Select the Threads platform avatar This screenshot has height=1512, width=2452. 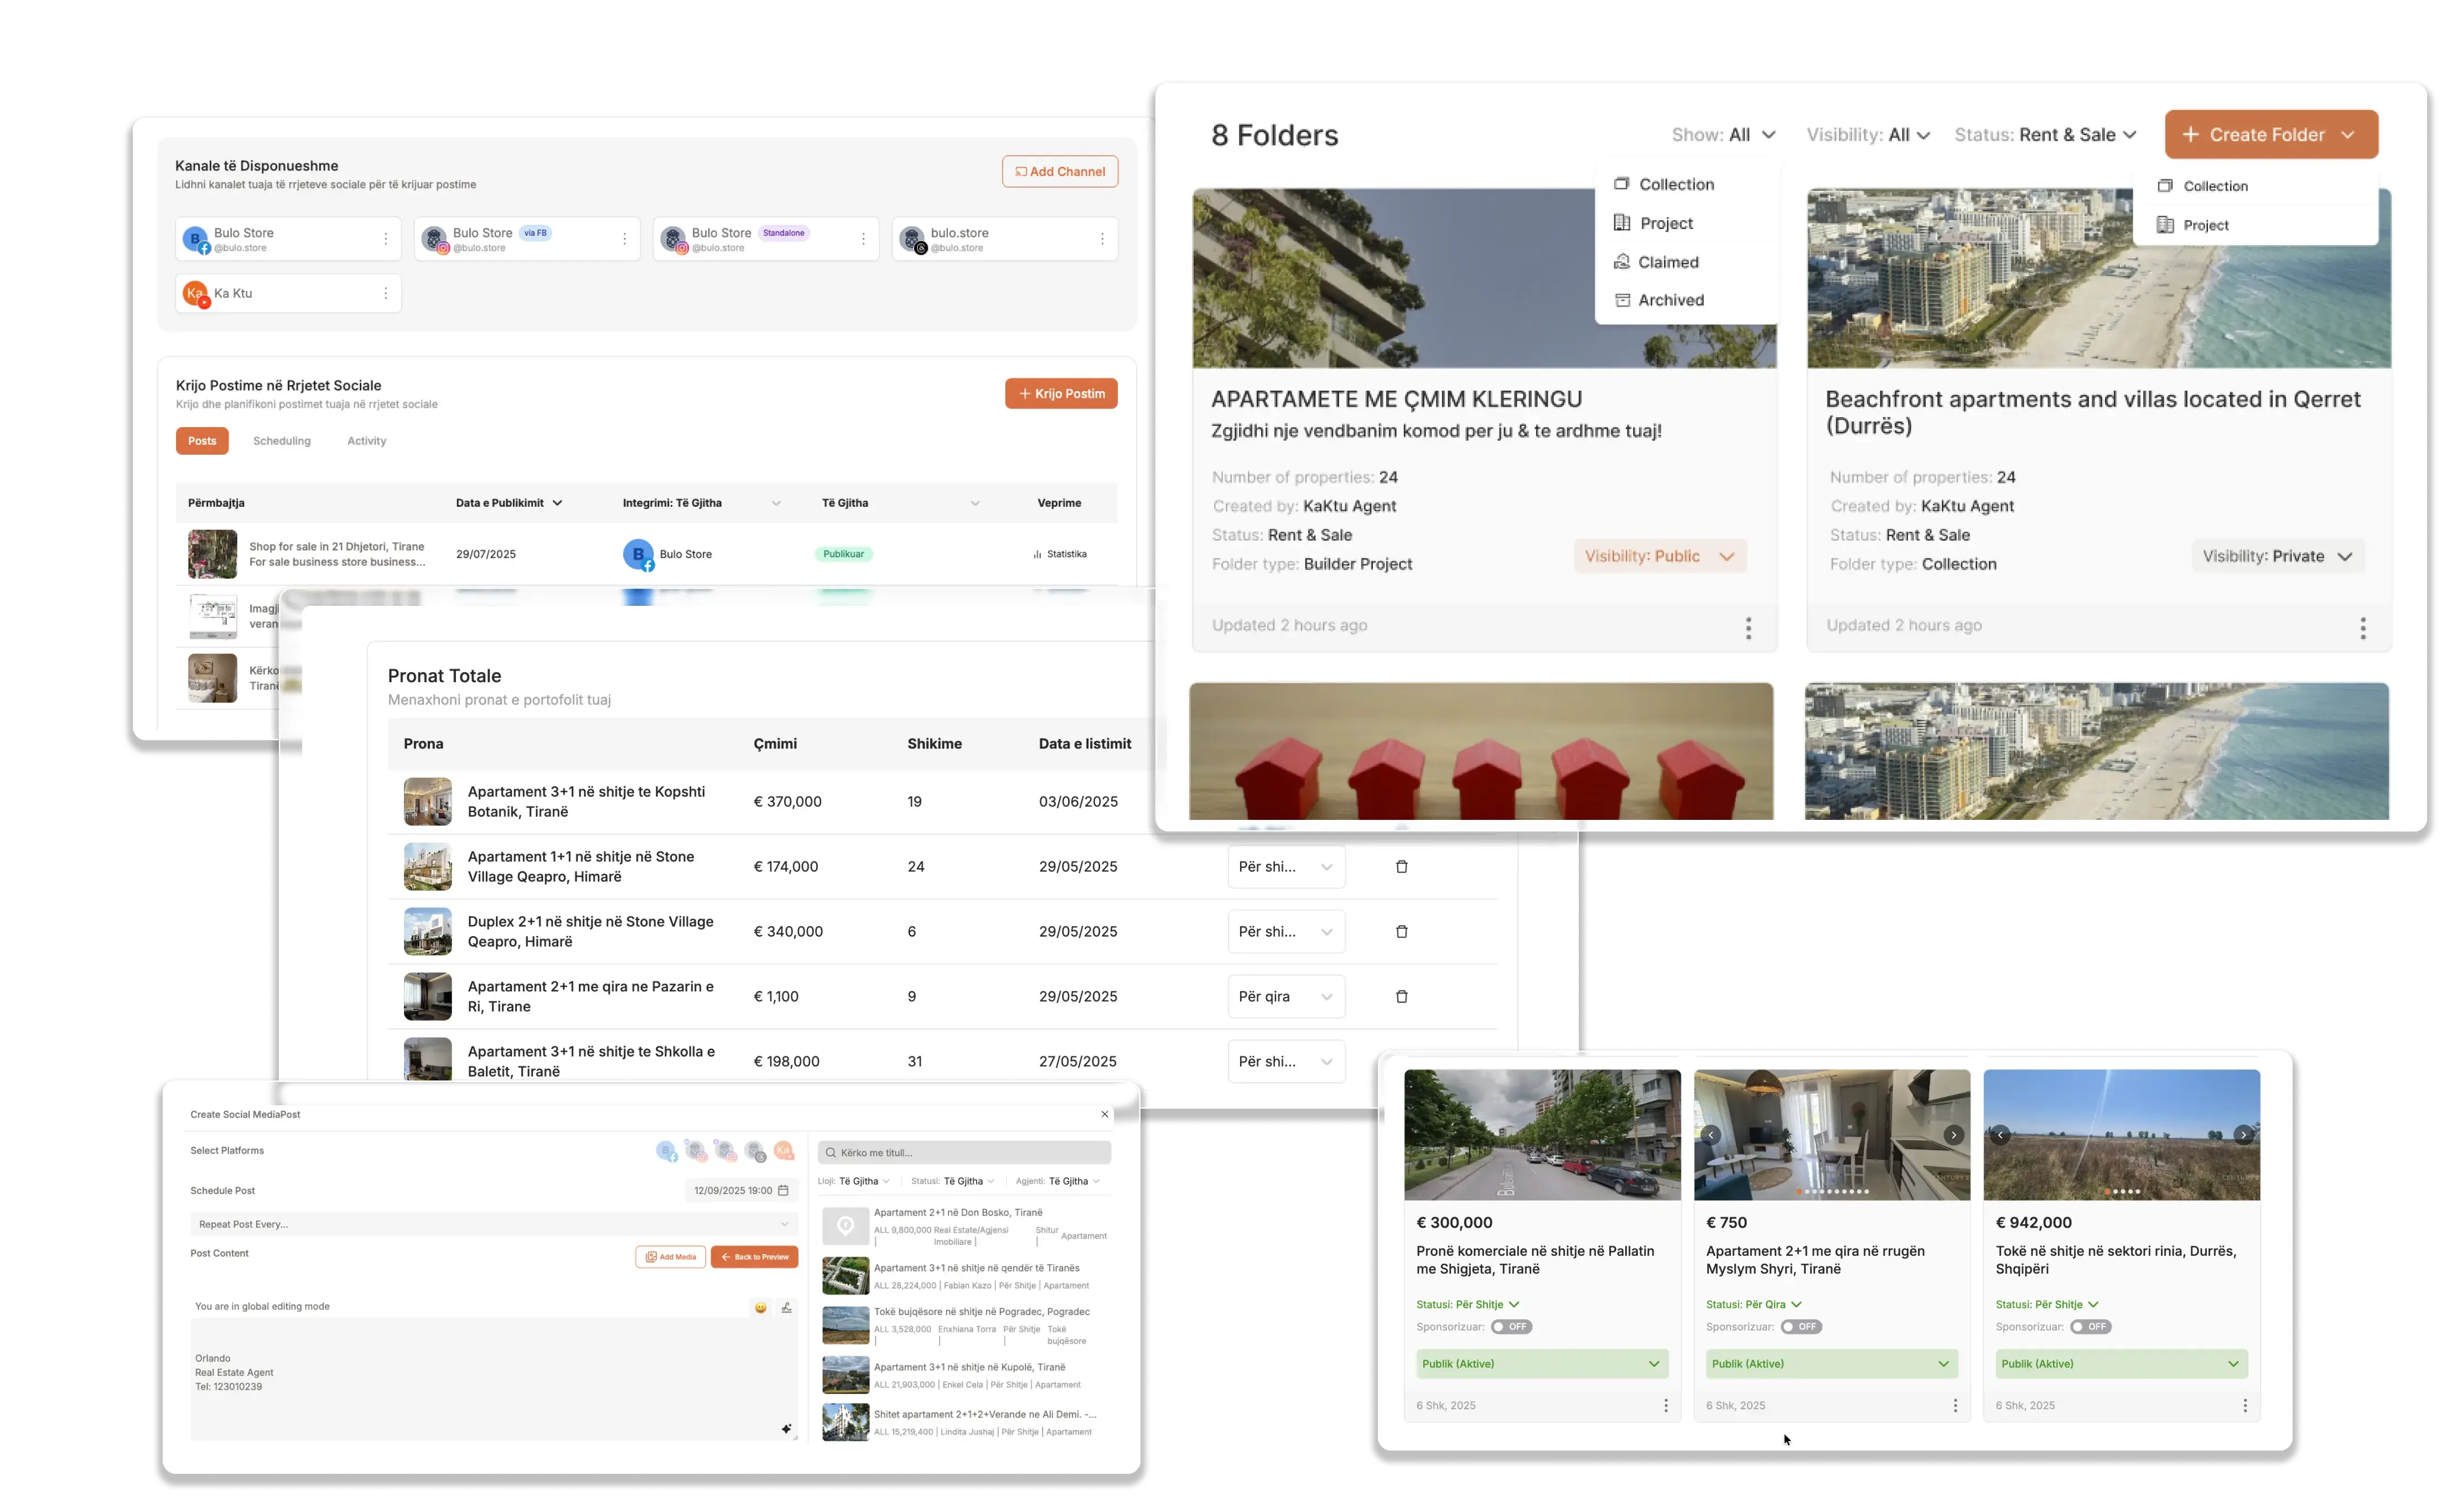[755, 1151]
